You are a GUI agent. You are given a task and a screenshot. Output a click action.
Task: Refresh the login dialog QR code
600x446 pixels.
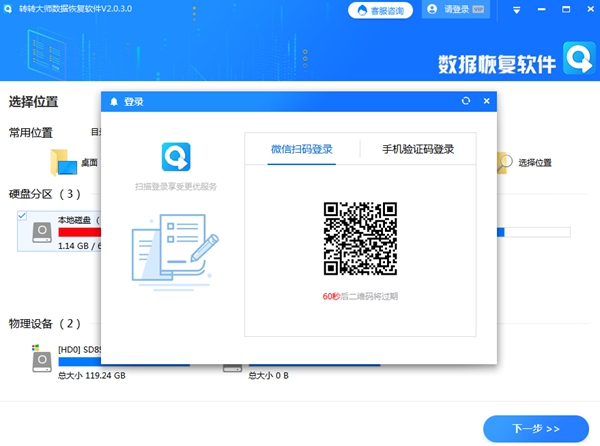[x=466, y=101]
